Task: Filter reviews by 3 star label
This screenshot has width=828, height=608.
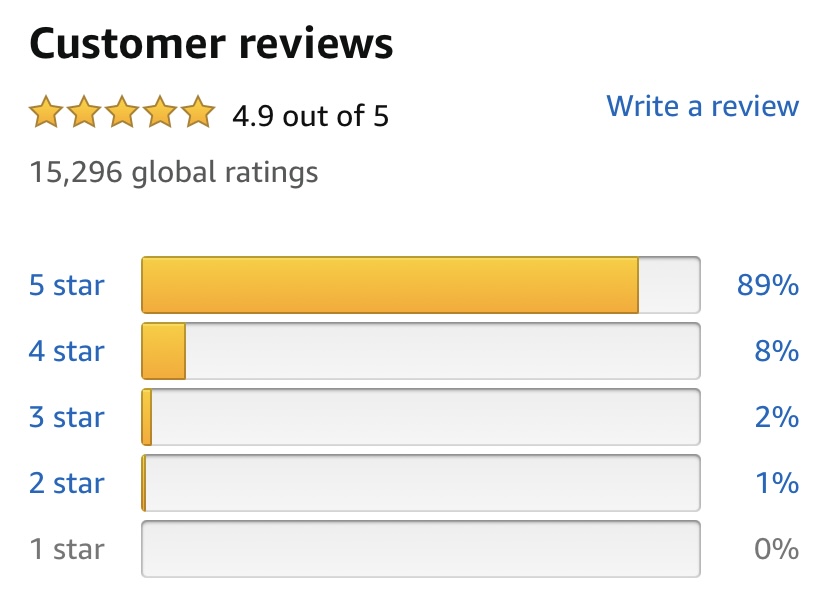Action: pos(67,417)
